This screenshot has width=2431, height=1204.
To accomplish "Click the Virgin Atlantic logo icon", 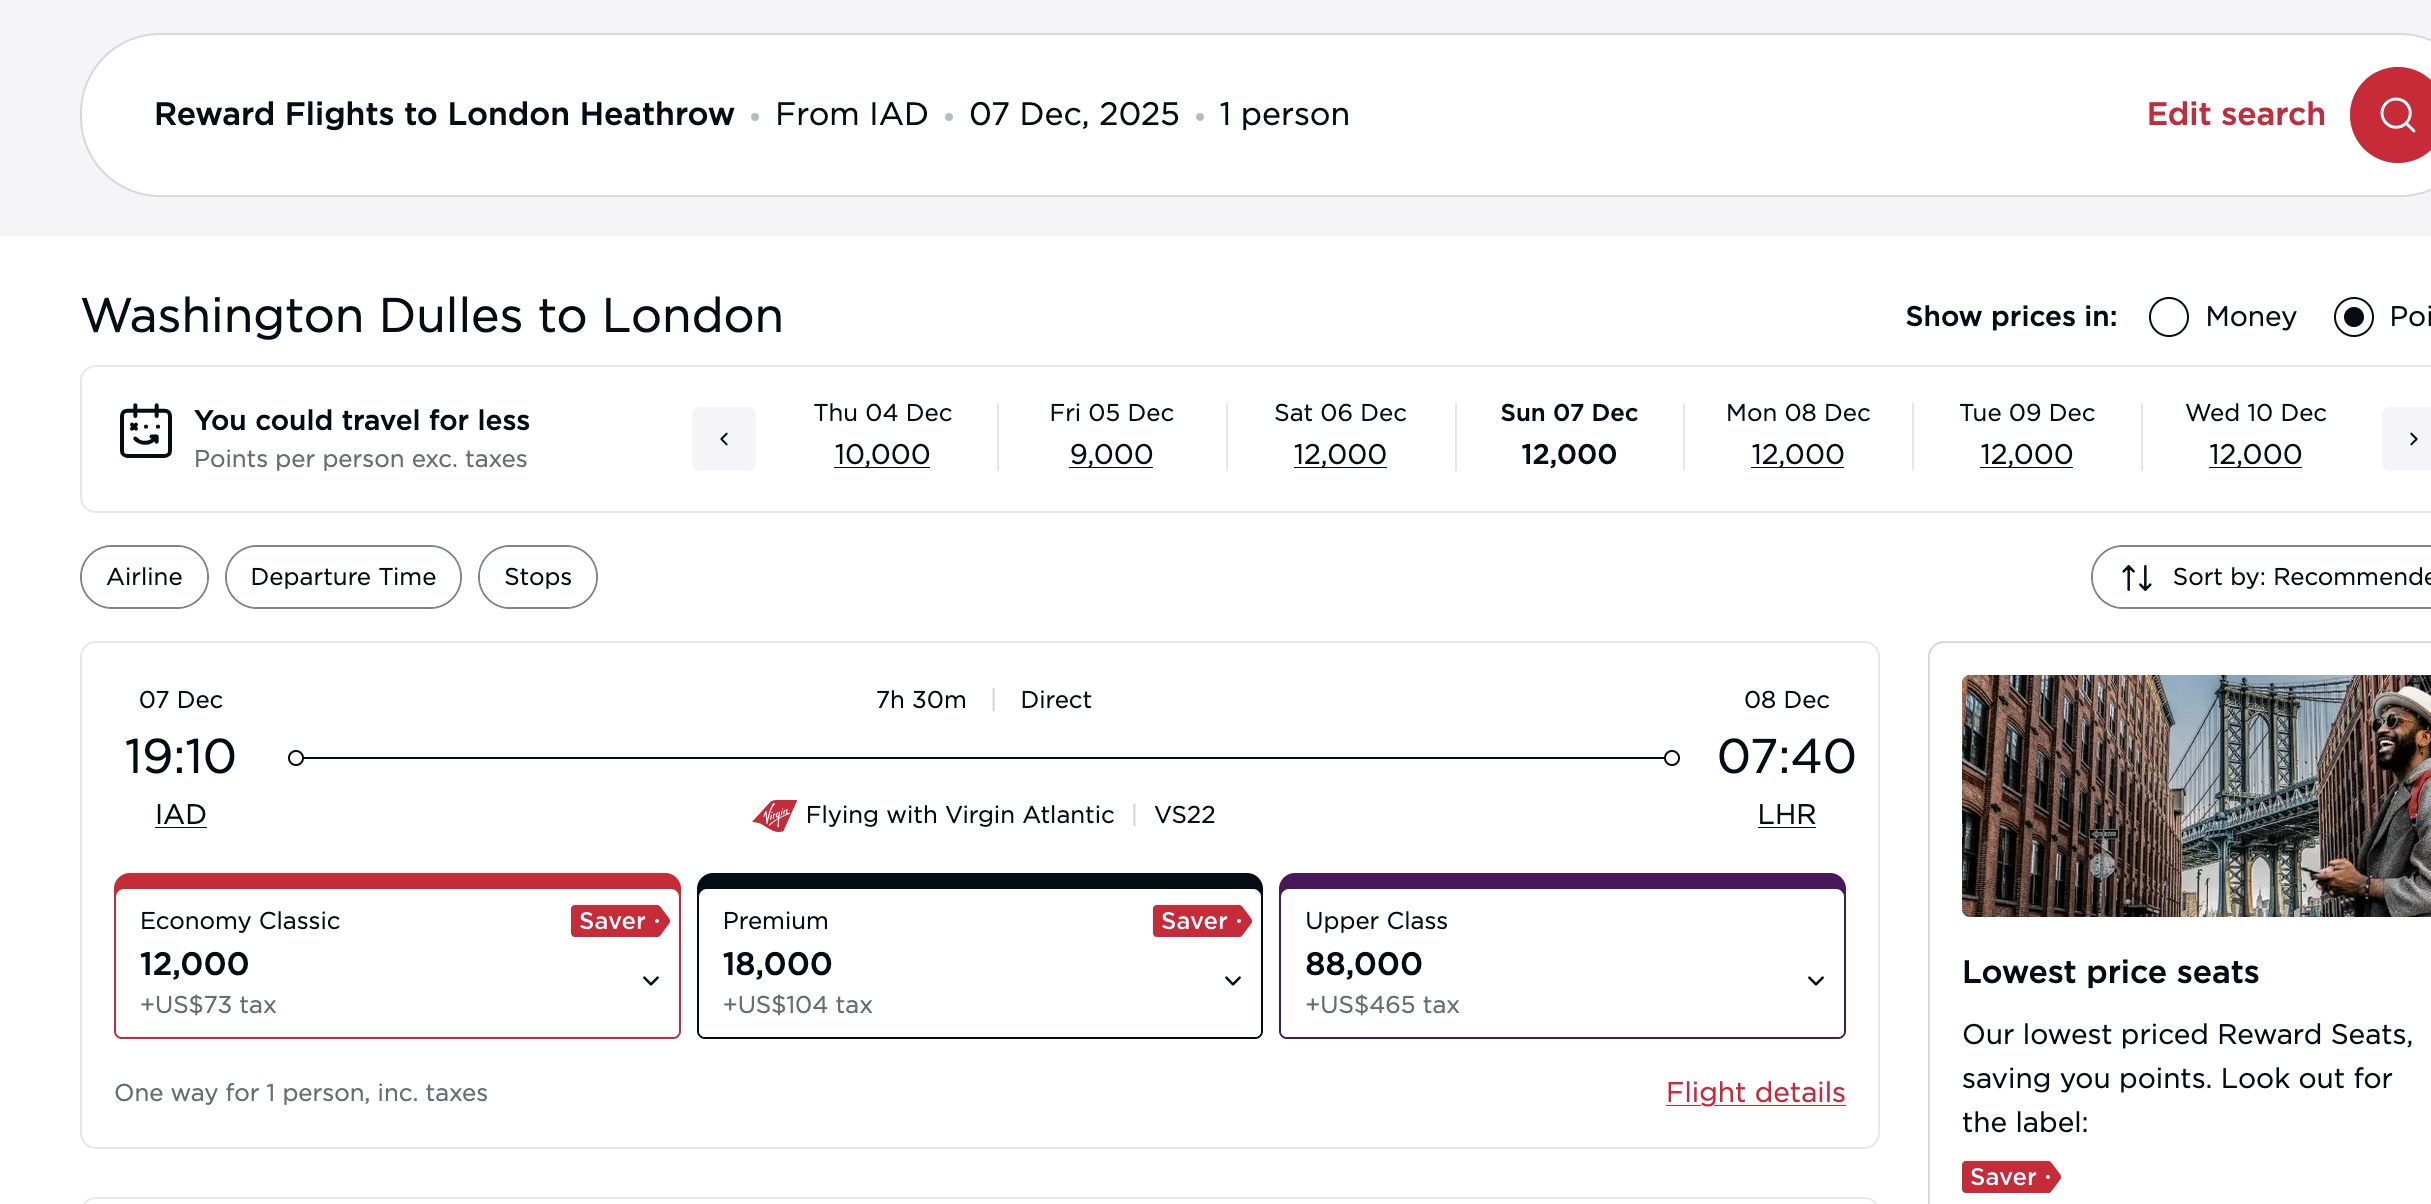I will [774, 815].
